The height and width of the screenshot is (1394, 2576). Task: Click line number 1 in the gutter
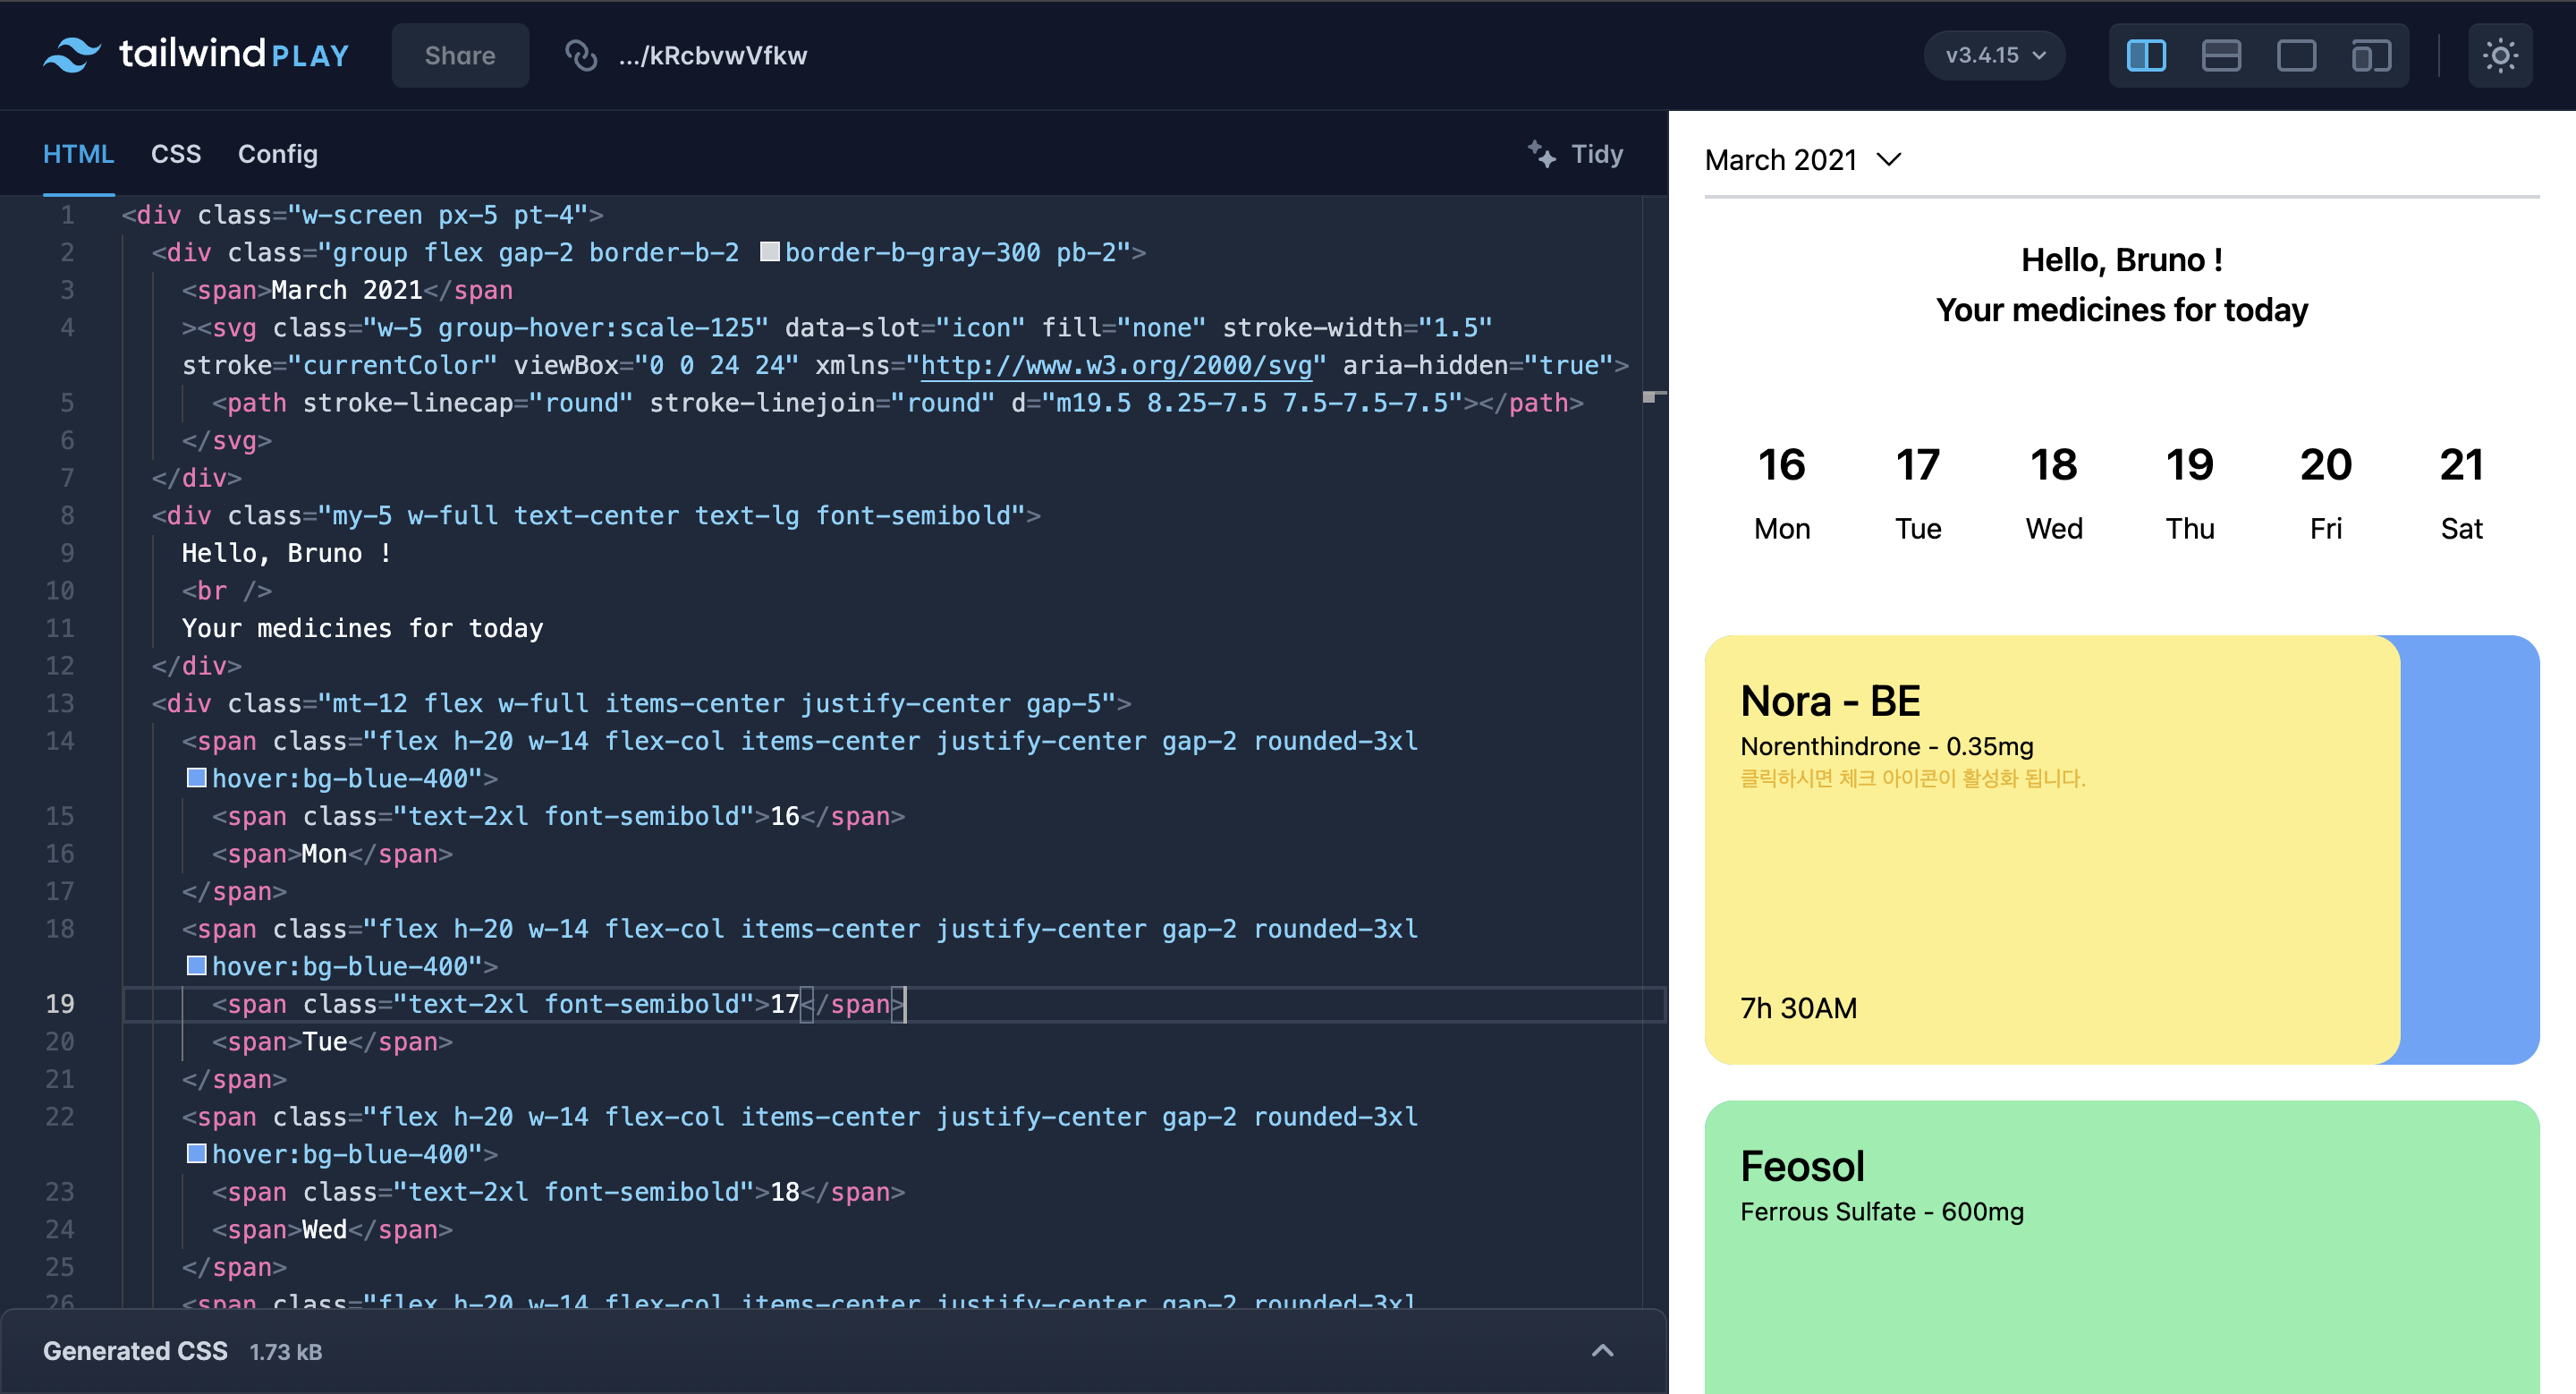coord(67,215)
